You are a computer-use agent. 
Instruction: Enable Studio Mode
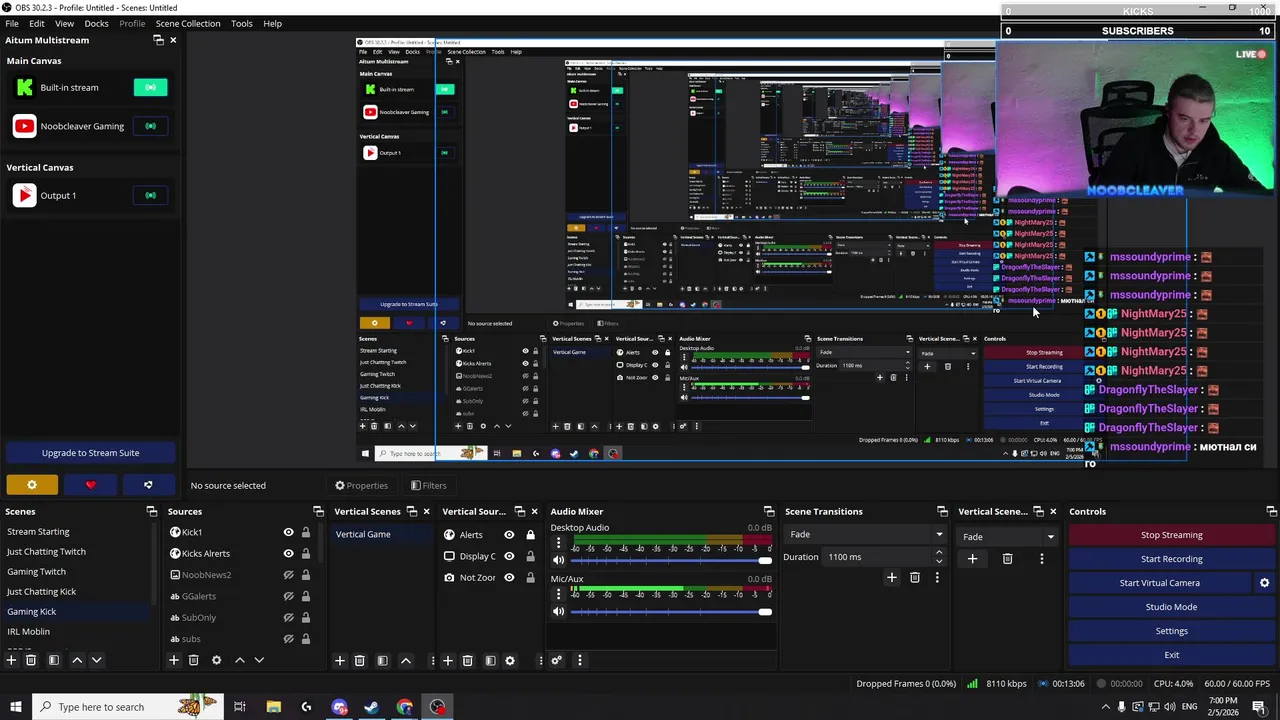(x=1172, y=607)
